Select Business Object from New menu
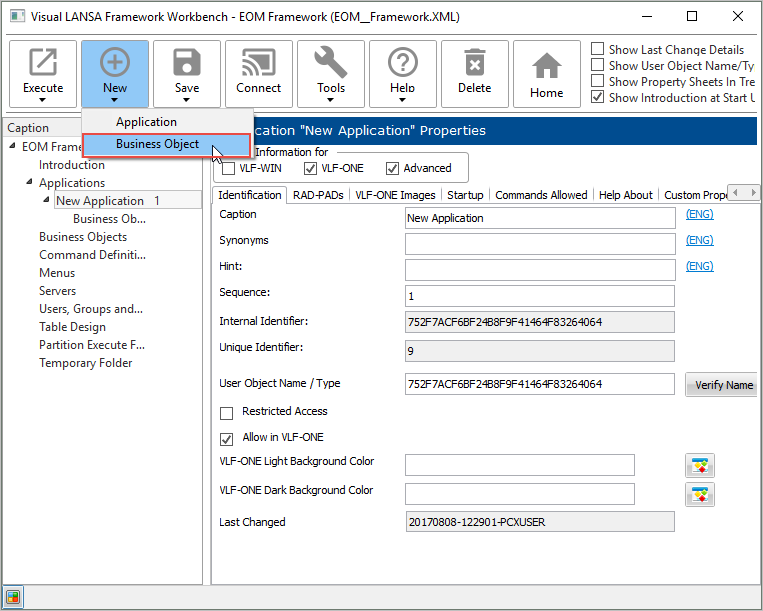The width and height of the screenshot is (763, 611). point(157,145)
